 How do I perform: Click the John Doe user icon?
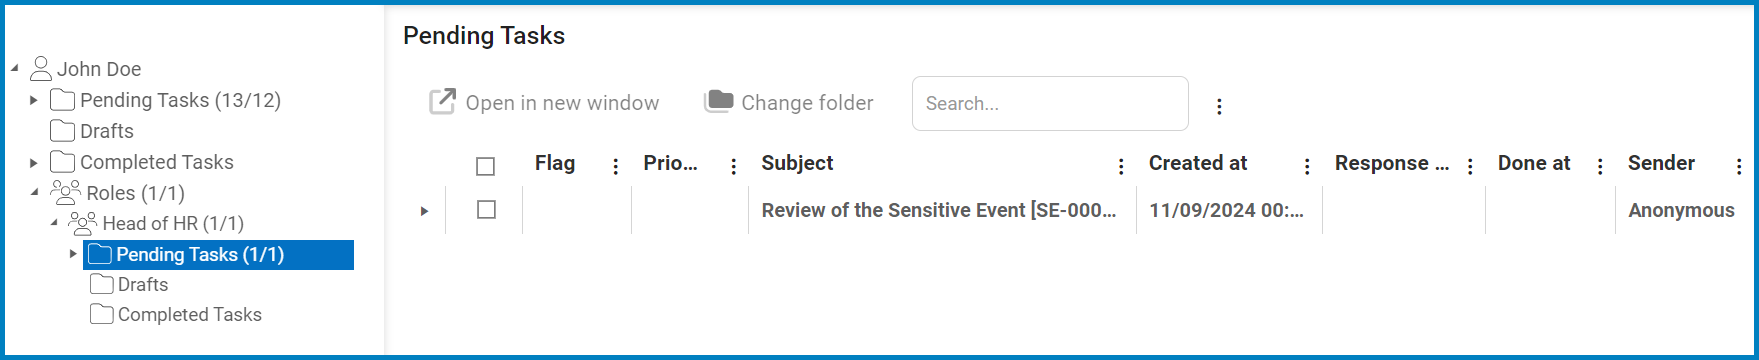(41, 69)
